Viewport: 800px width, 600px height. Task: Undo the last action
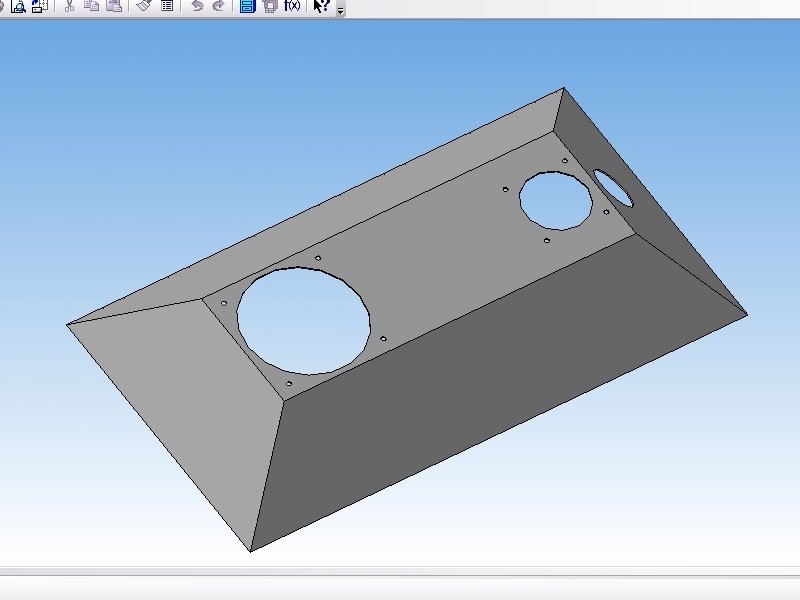pyautogui.click(x=197, y=6)
